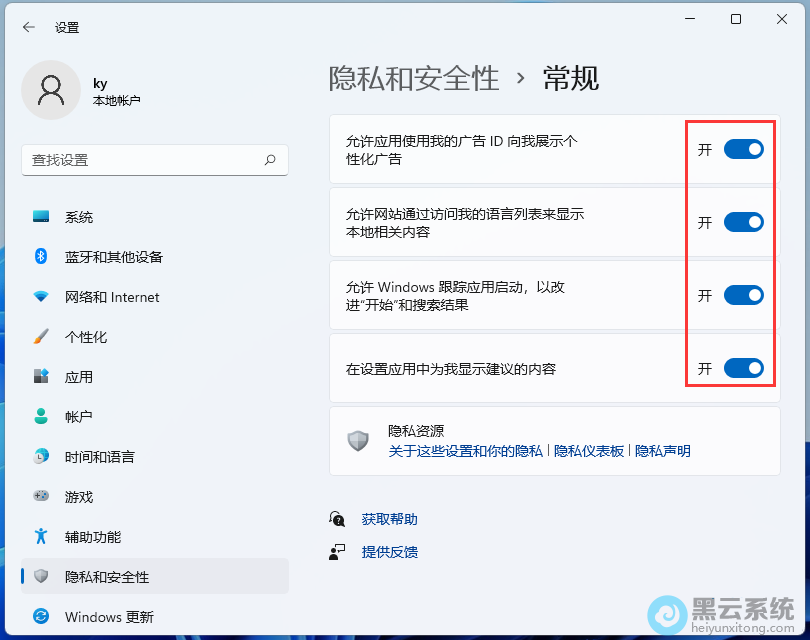
Task: Open the 系统 settings category
Action: tap(79, 217)
